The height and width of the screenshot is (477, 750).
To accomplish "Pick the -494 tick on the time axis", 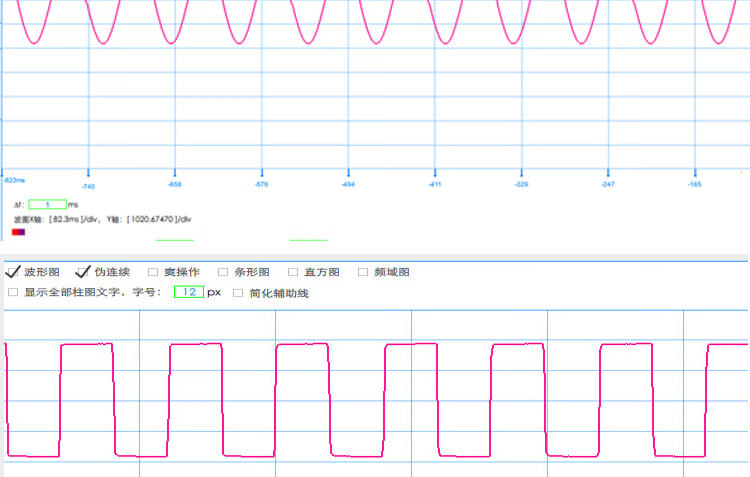I will 348,186.
